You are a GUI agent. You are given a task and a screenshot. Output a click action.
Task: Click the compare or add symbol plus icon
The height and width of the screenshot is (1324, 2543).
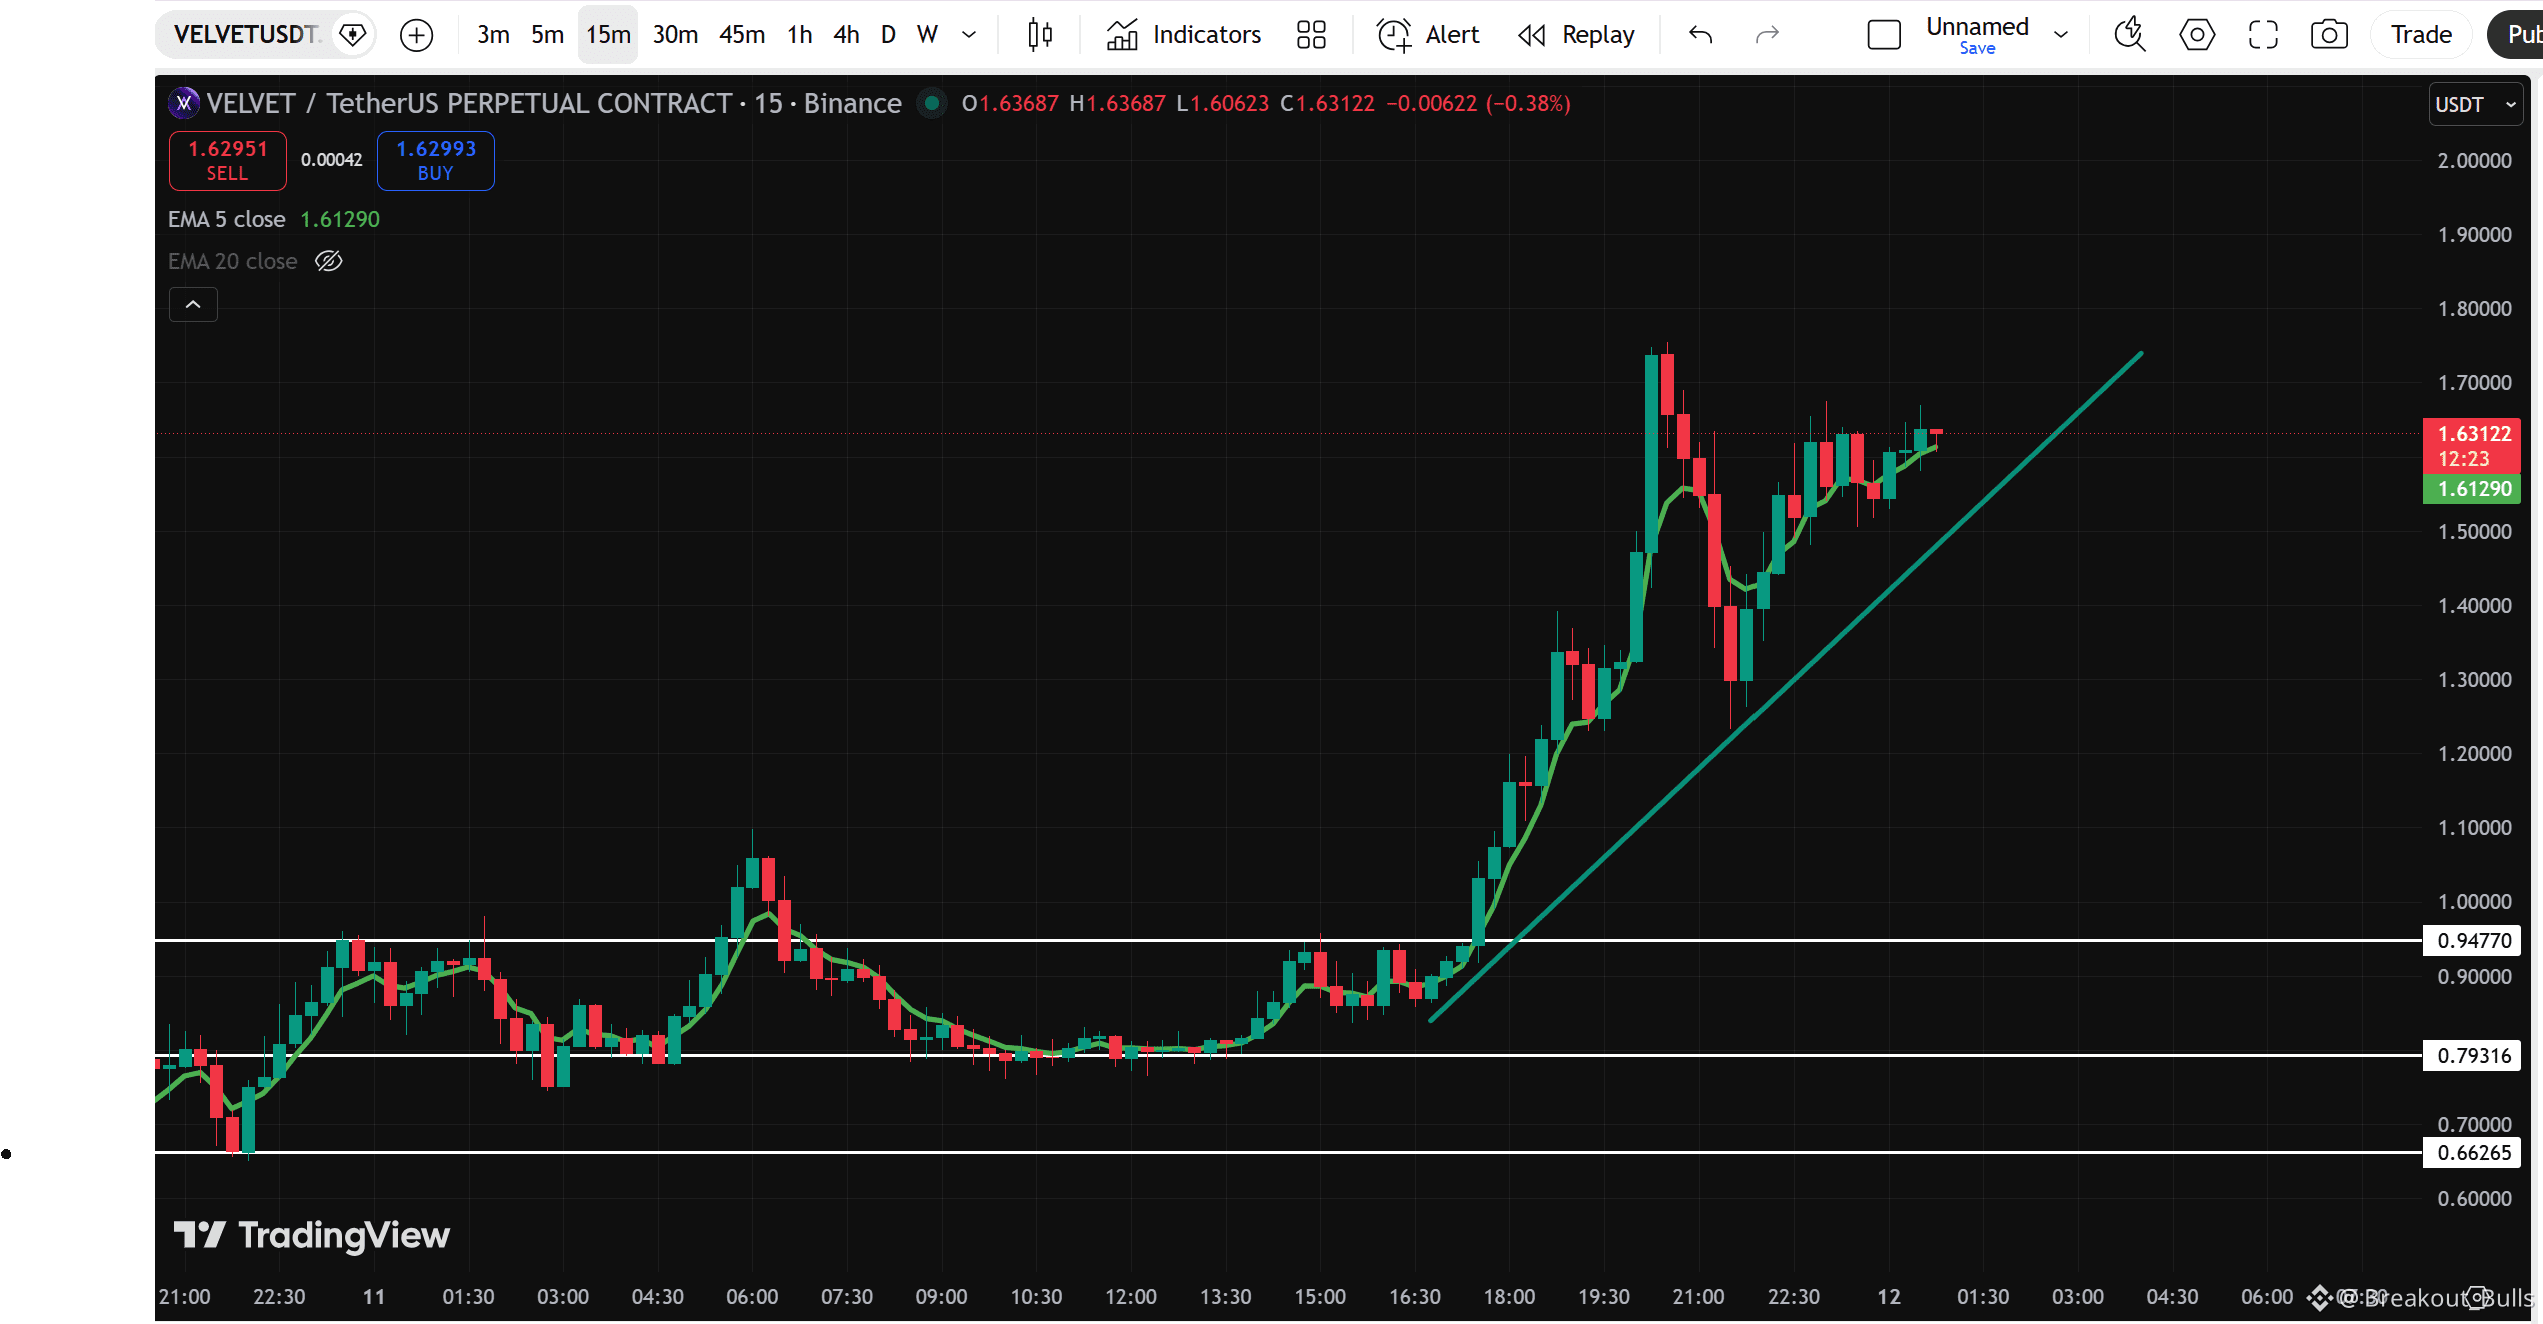pos(416,35)
